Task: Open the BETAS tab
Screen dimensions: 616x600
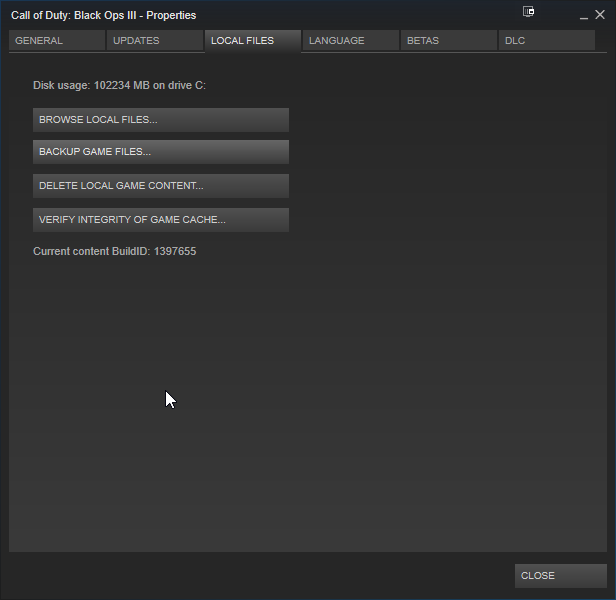Action: click(x=448, y=41)
